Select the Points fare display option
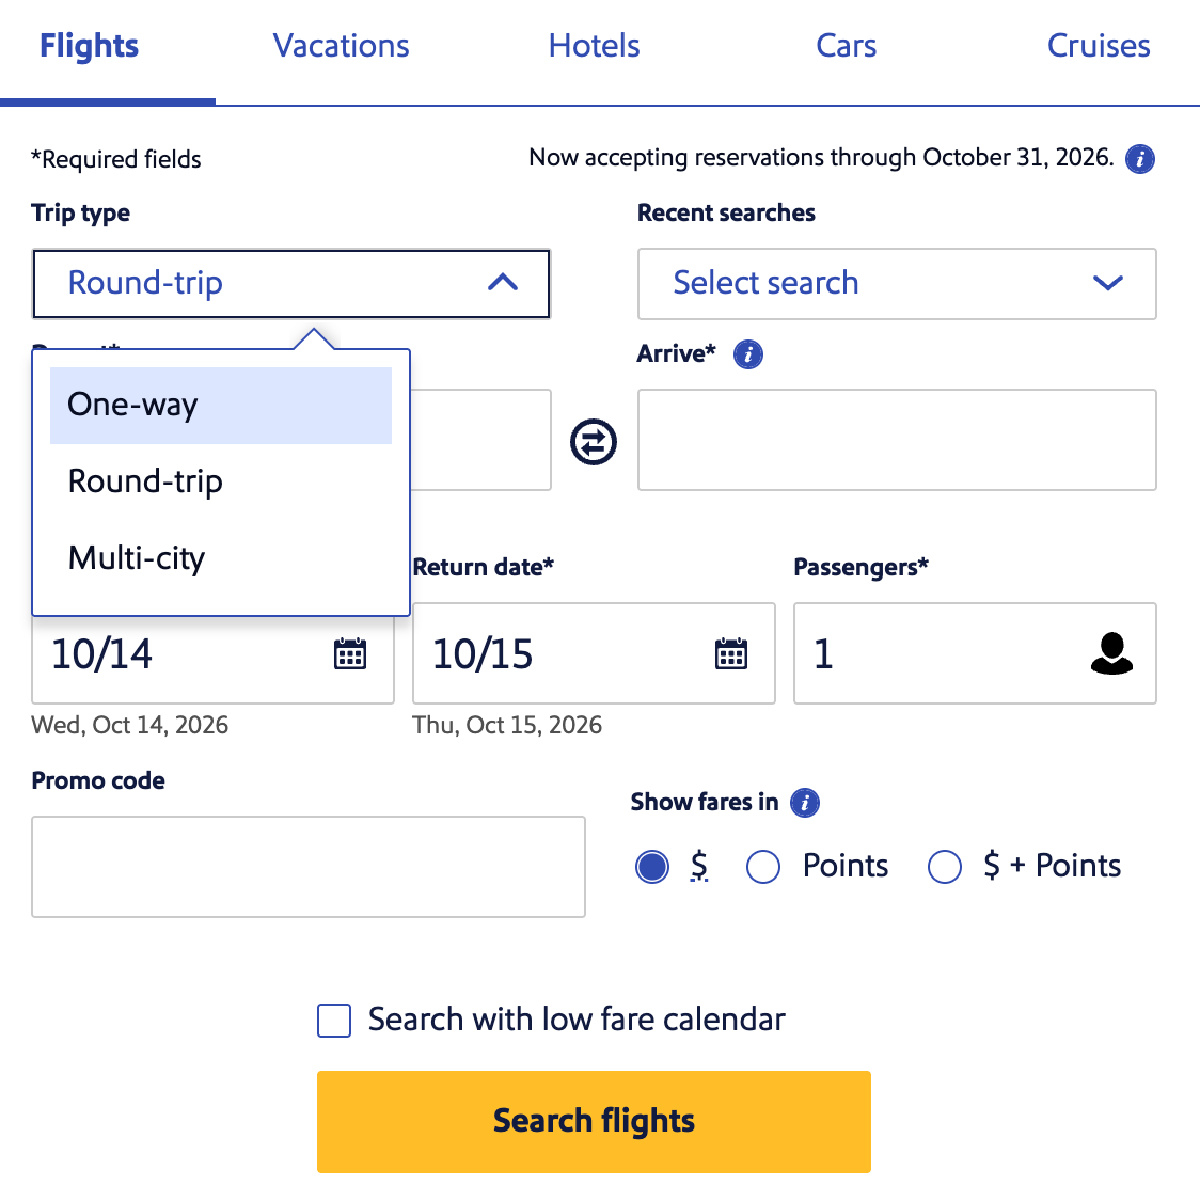The image size is (1200, 1185). pos(763,866)
